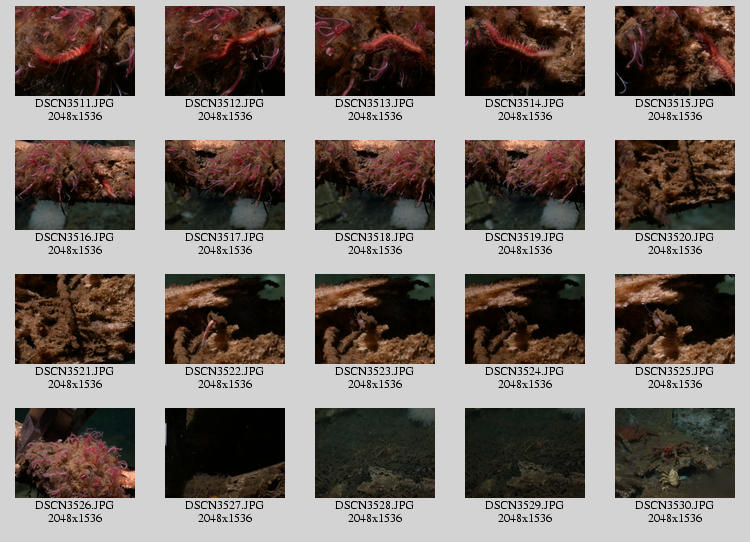Click the 2048x1536 size under DSCN3526.JPG
This screenshot has height=542, width=750.
click(75, 518)
